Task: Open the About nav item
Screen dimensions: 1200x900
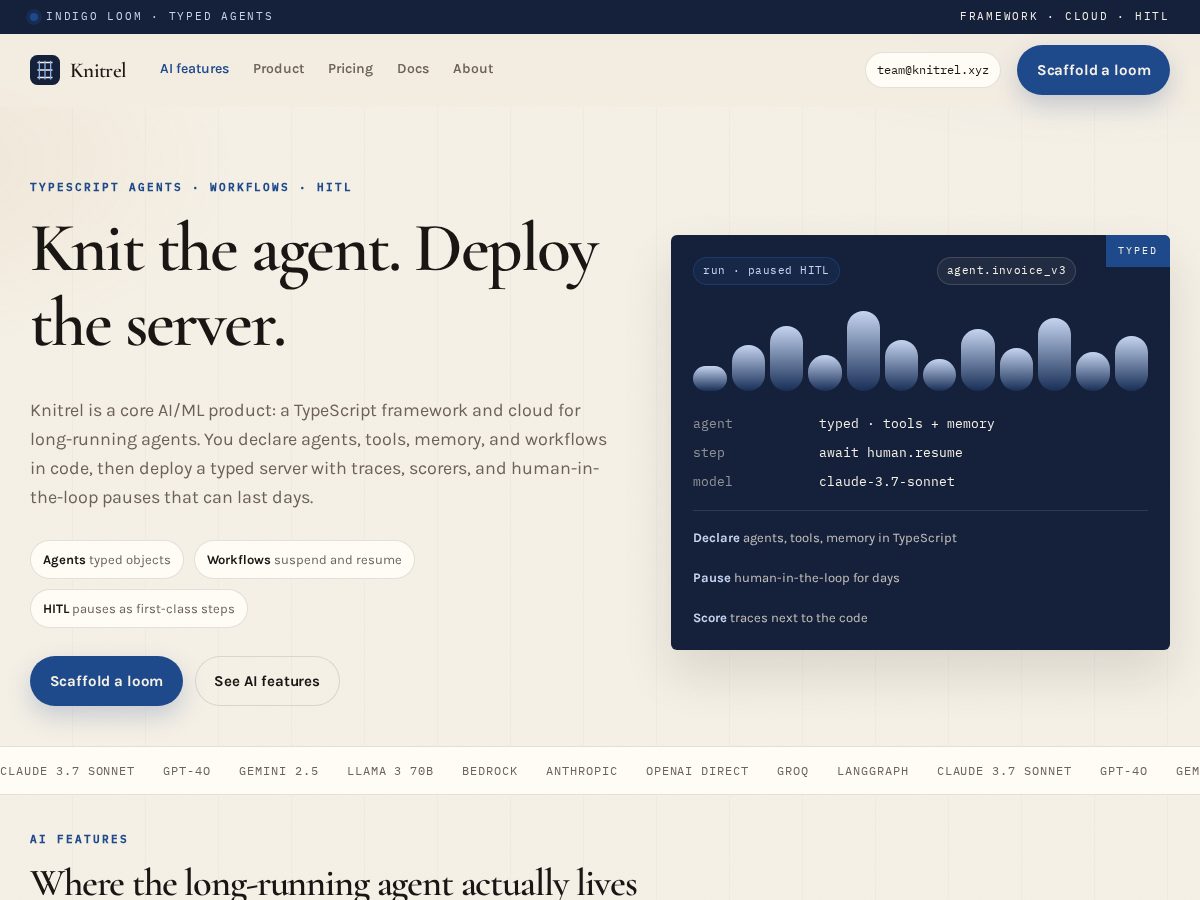Action: [x=473, y=69]
